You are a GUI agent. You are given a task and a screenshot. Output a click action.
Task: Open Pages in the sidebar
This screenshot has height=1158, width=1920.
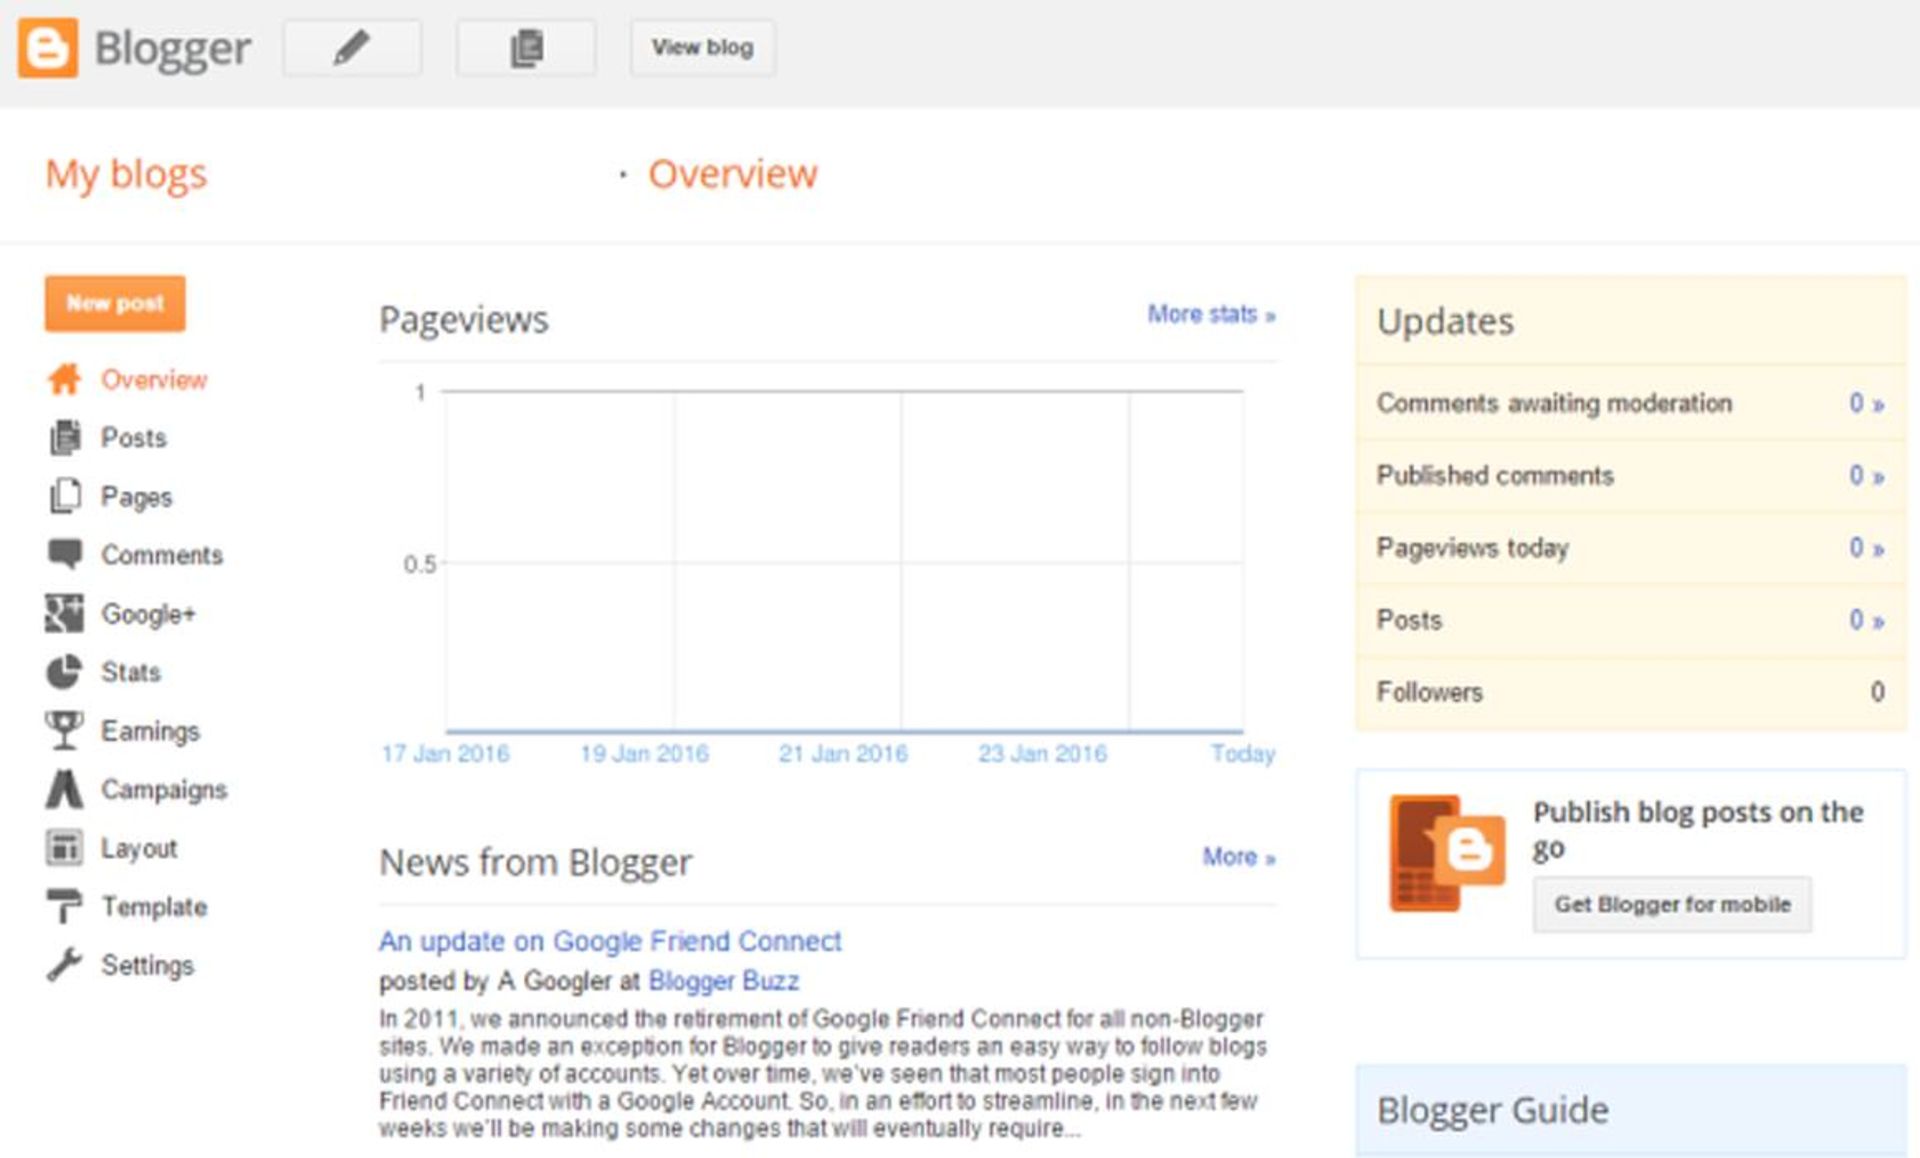(136, 497)
